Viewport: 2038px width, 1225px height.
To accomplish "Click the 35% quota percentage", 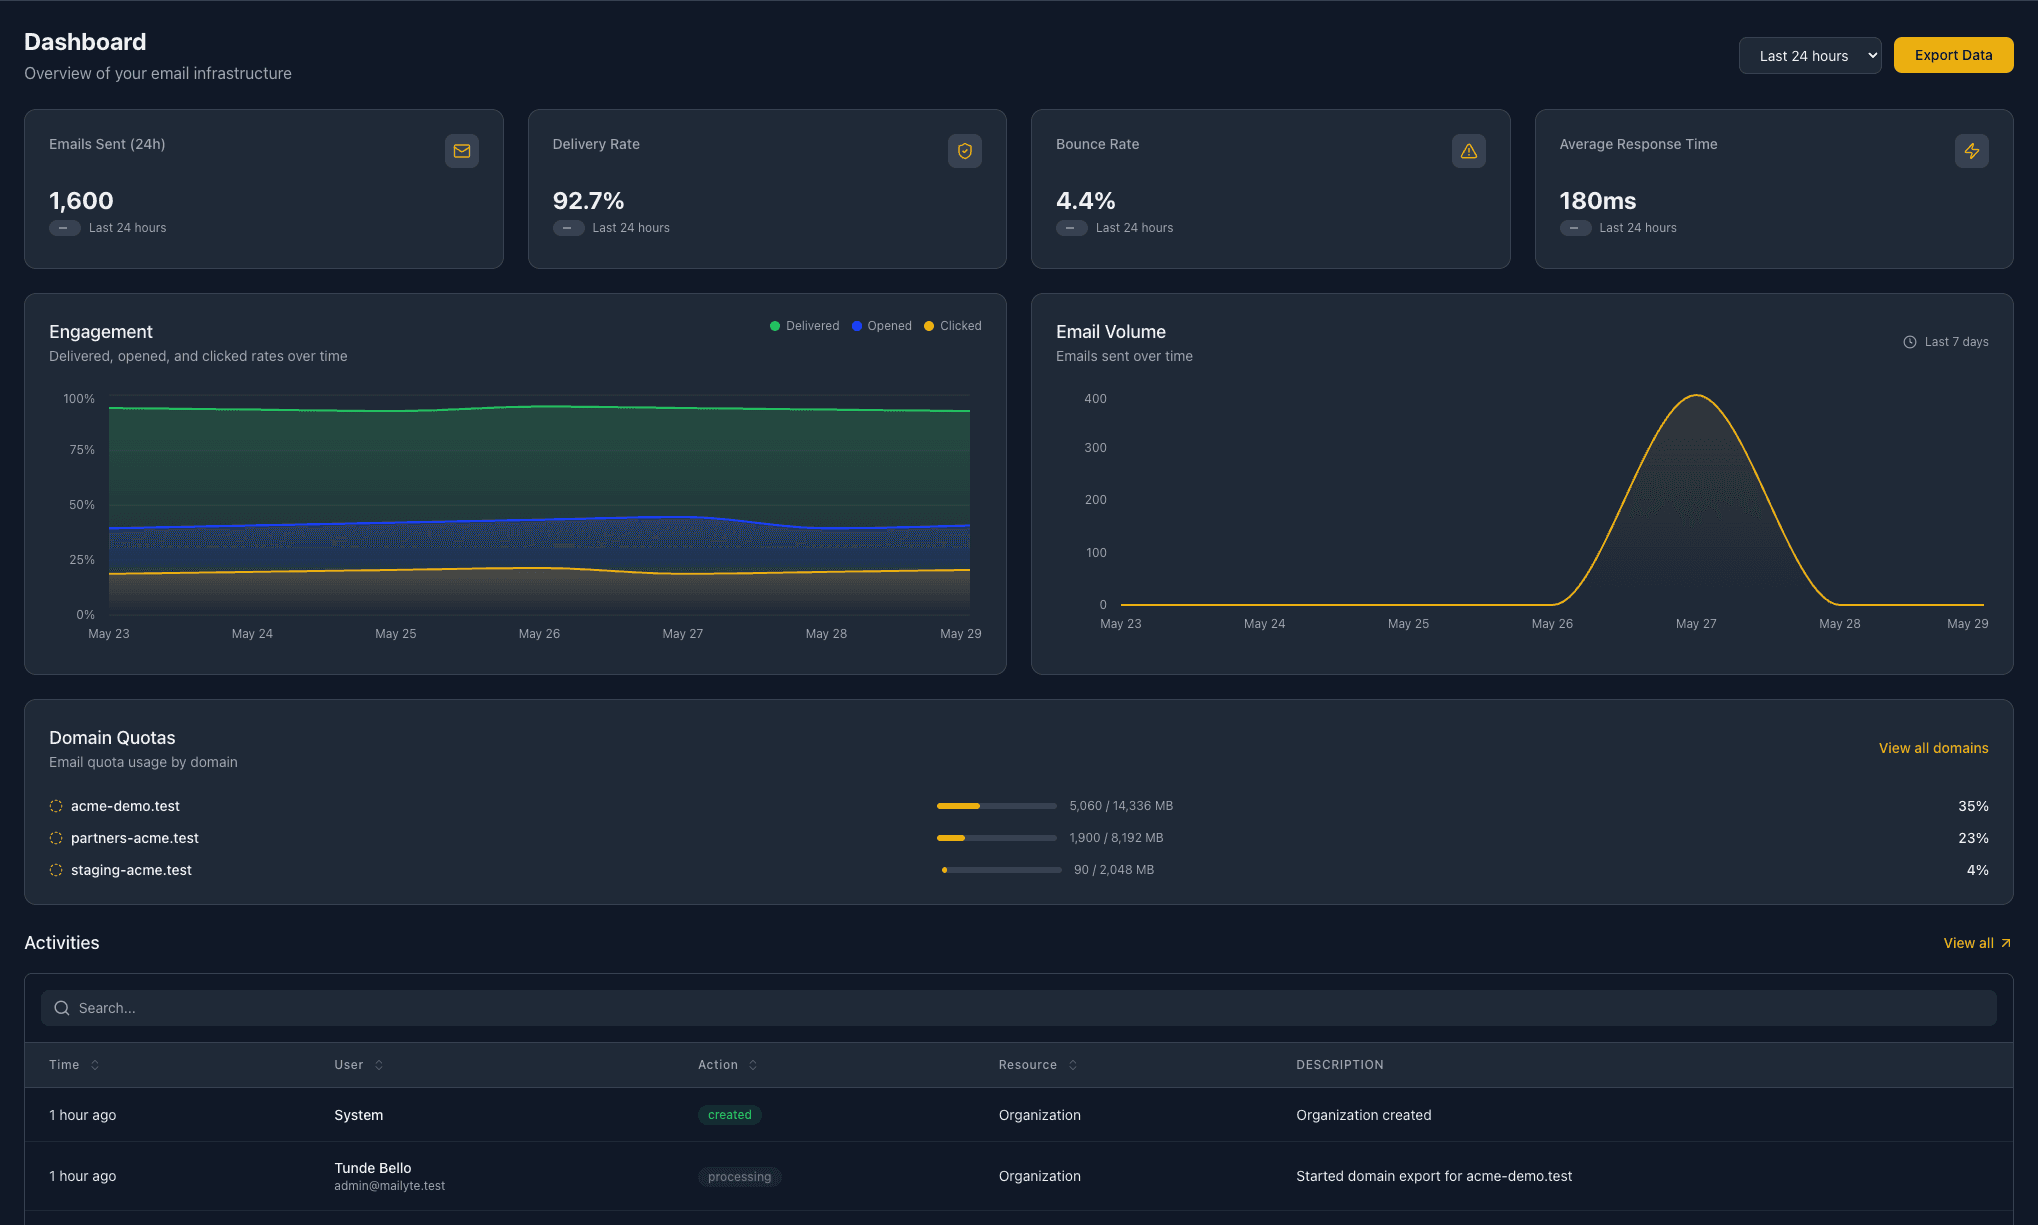I will pyautogui.click(x=1973, y=806).
